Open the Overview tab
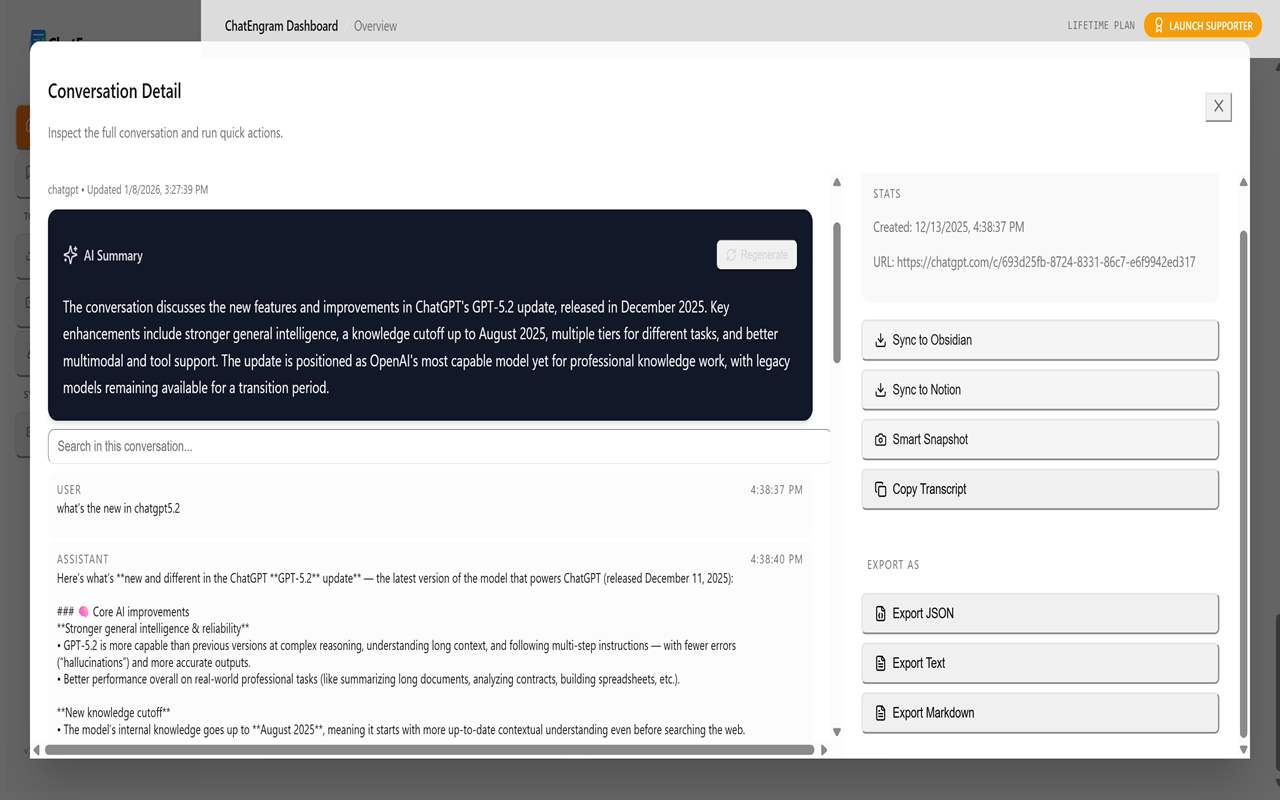The height and width of the screenshot is (800, 1280). coord(375,26)
